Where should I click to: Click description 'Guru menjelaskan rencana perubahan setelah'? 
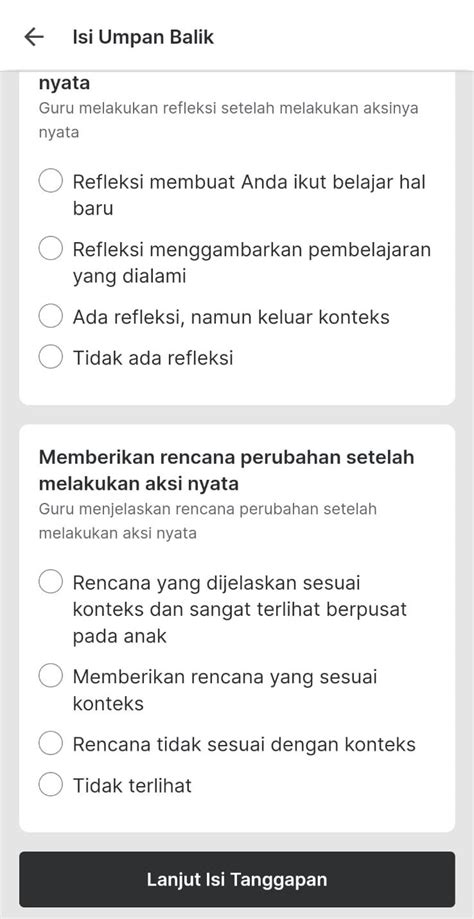coord(207,509)
